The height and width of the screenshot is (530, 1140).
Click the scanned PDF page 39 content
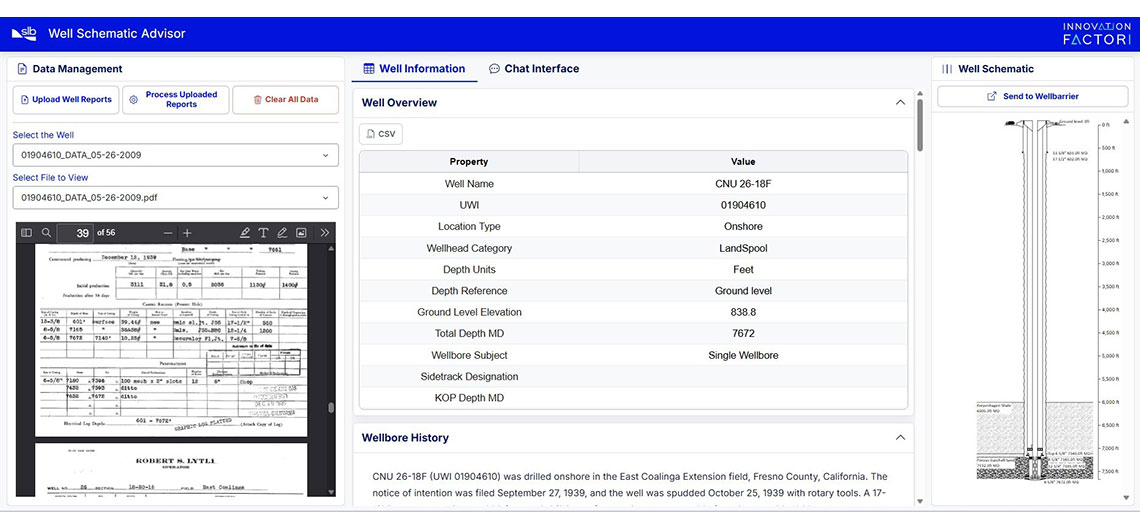click(x=171, y=340)
